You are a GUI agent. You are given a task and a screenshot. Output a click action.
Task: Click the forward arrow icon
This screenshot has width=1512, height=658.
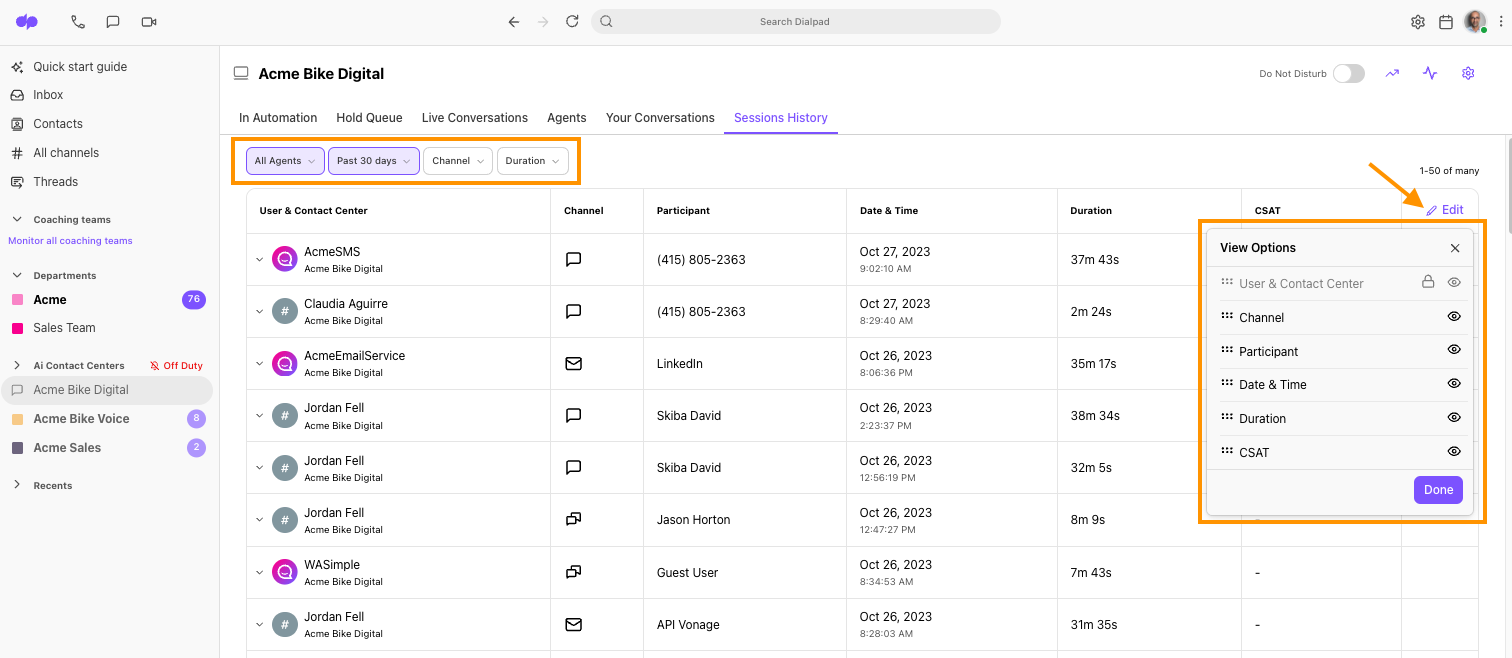tap(543, 21)
